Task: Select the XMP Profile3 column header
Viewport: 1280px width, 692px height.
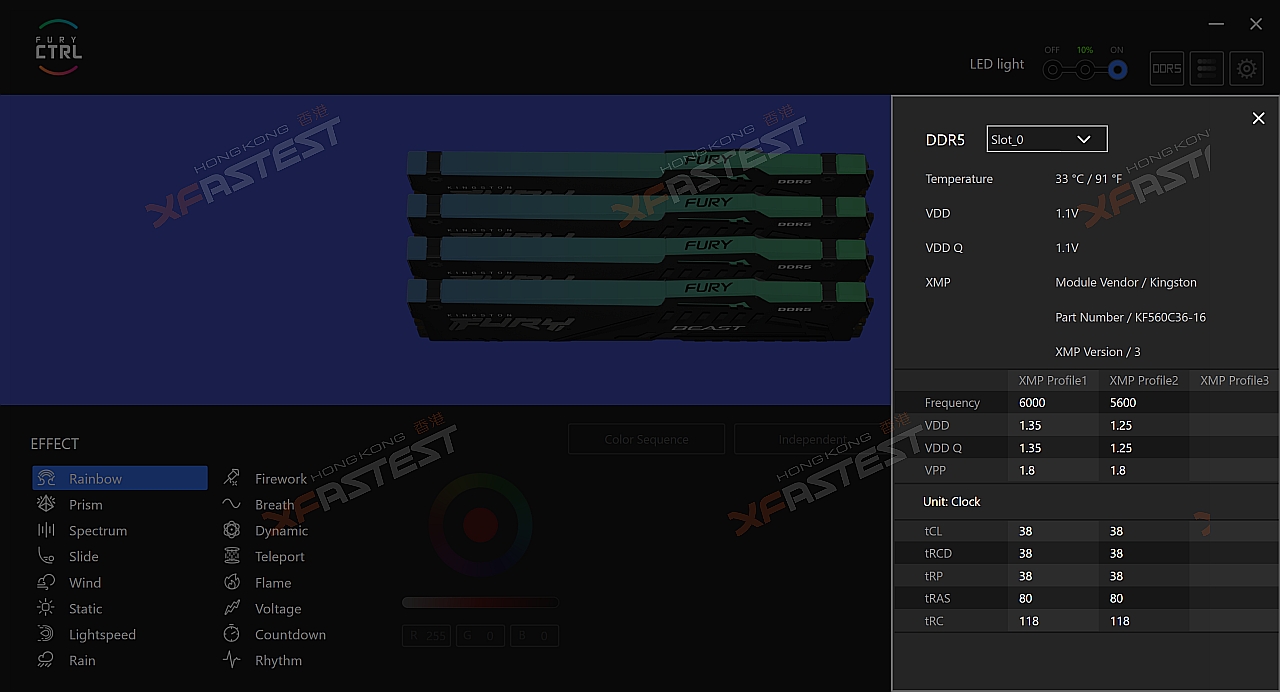Action: click(x=1234, y=380)
